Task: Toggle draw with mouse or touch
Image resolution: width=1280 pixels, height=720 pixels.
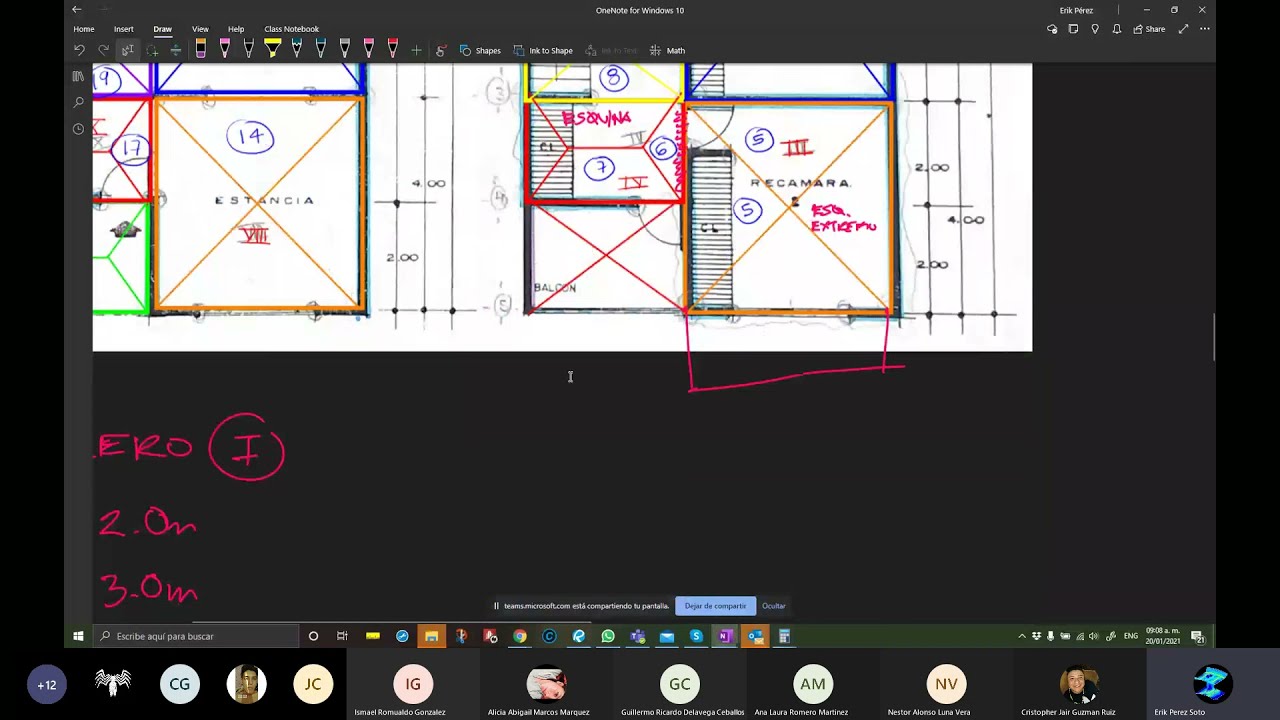Action: click(441, 50)
